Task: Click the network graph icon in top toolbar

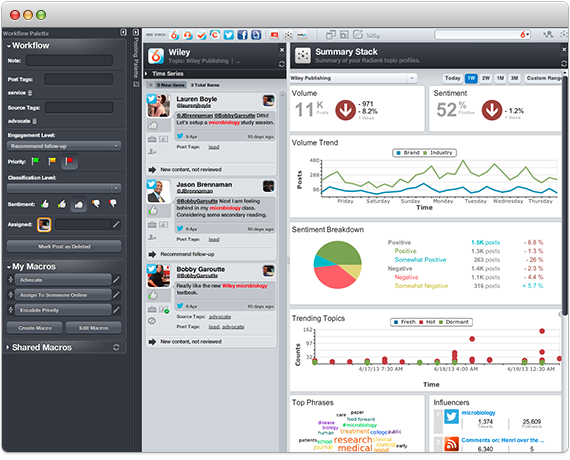Action: pos(548,35)
